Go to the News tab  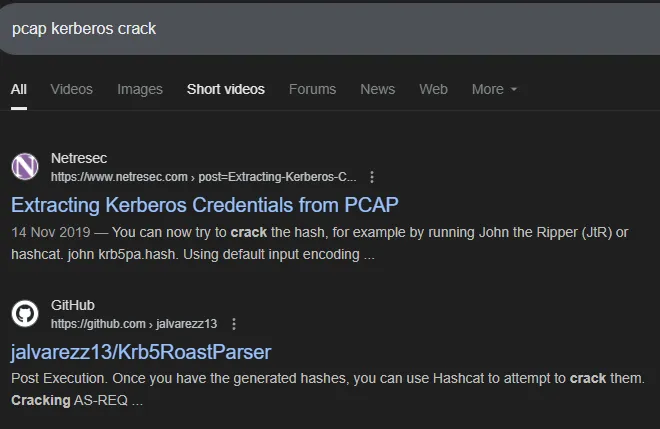pyautogui.click(x=377, y=89)
